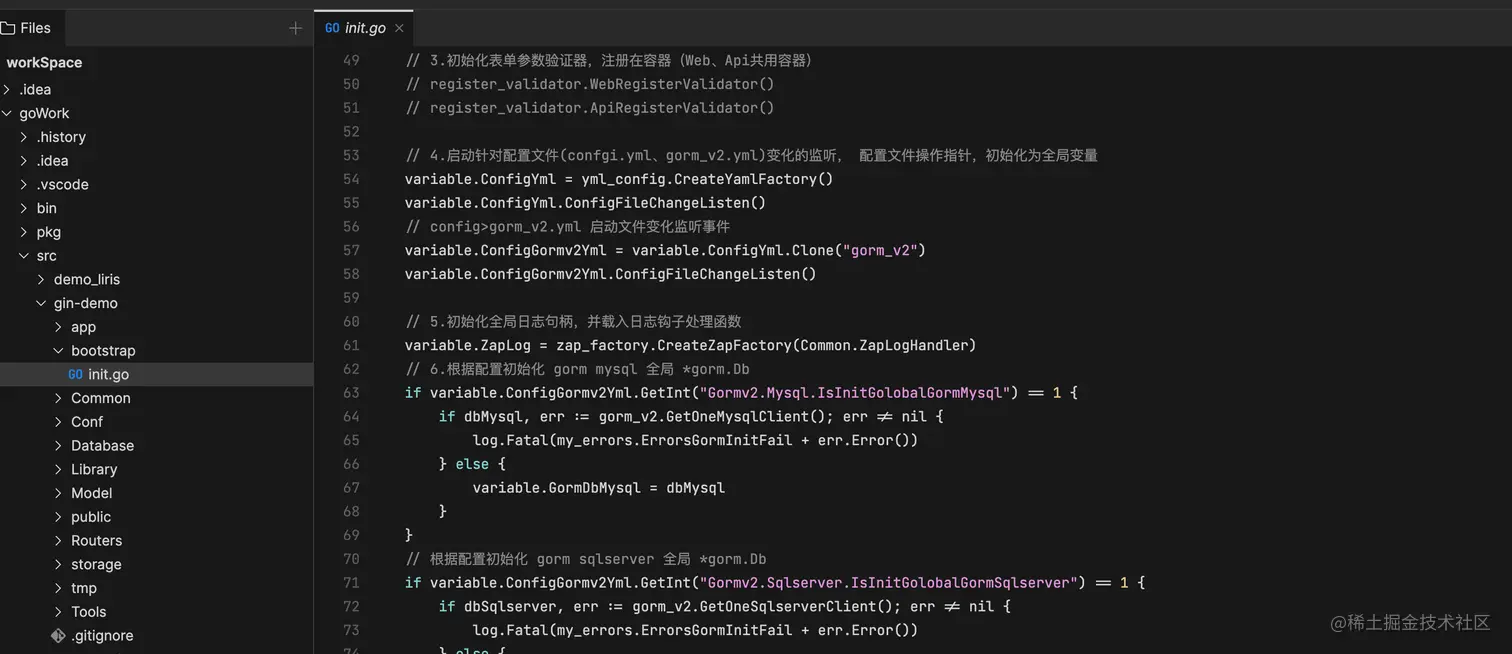Expand the Model folder chevron

pos(58,494)
